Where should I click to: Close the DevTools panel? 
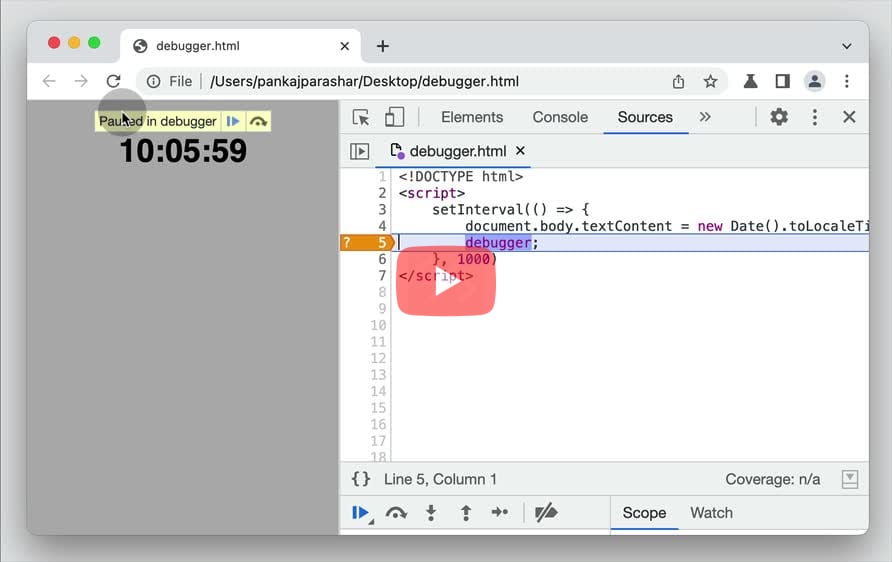(849, 117)
